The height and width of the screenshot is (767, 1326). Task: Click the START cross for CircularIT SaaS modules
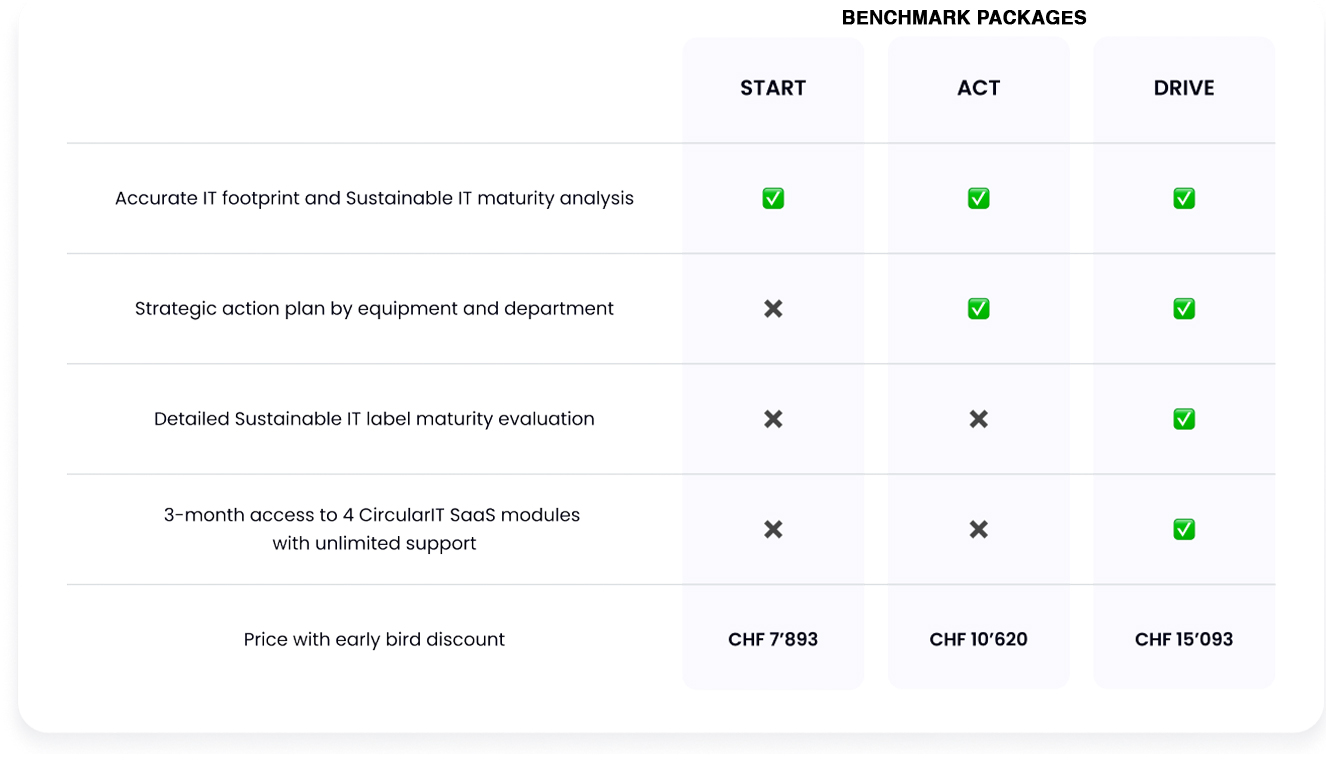pyautogui.click(x=773, y=529)
